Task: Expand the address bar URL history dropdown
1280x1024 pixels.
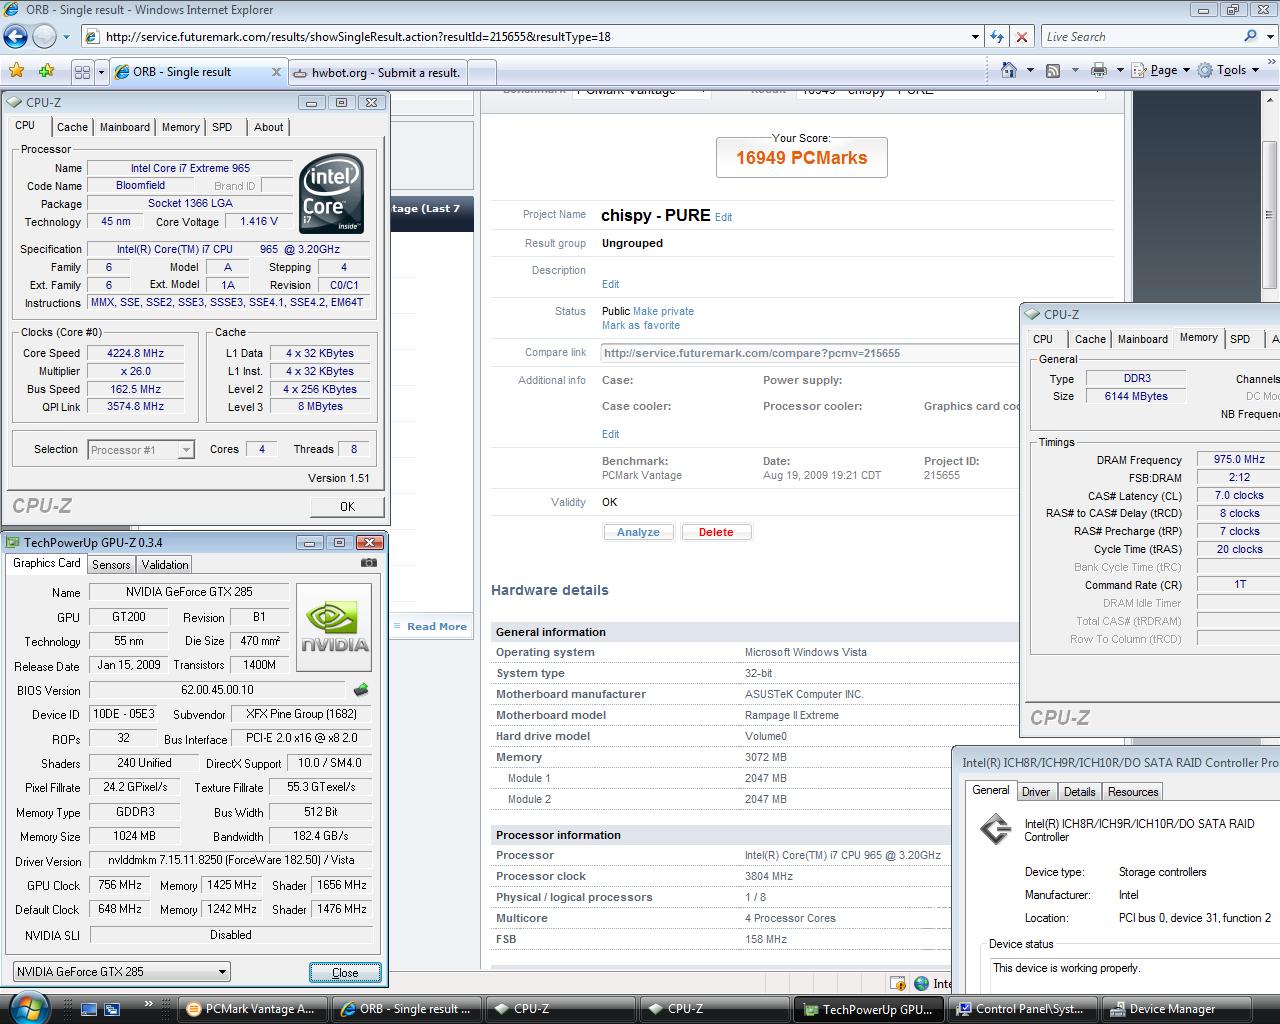Action: 975,37
